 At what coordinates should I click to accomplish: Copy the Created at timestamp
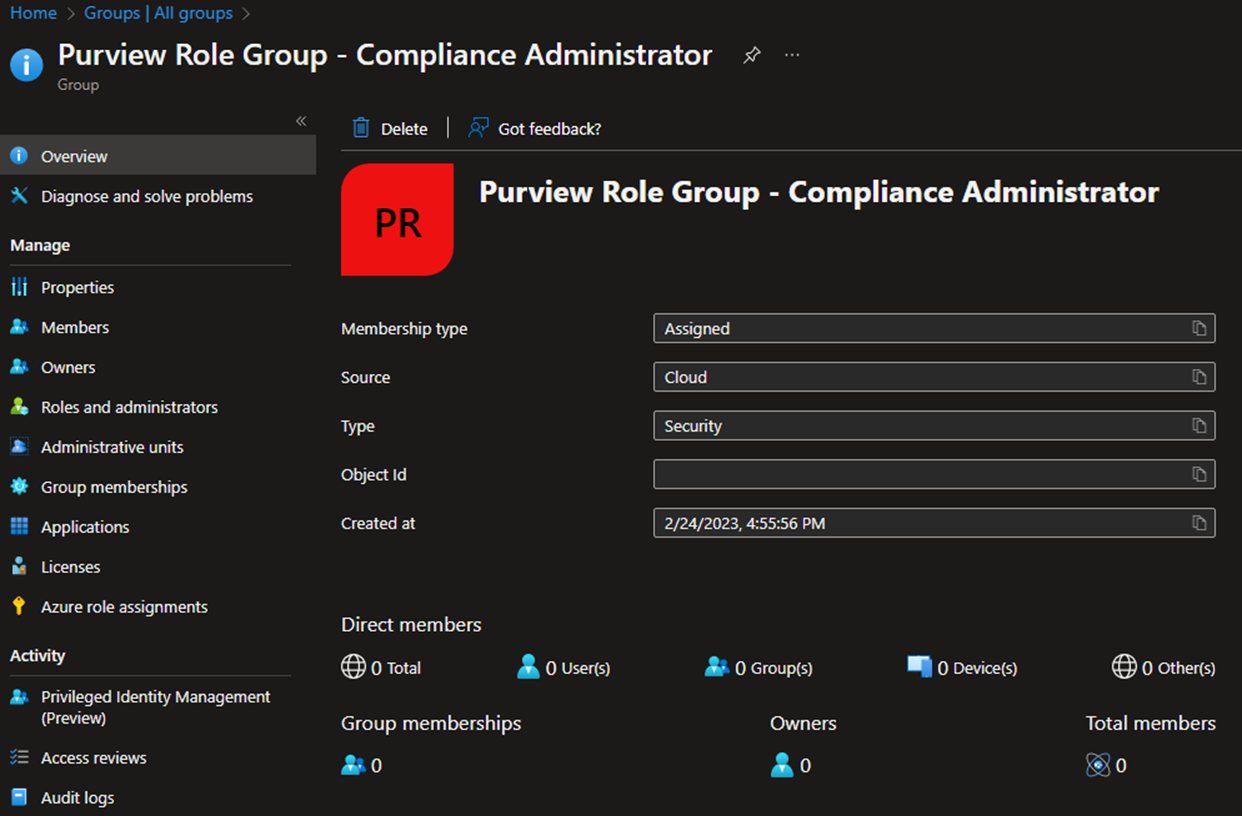click(1199, 522)
